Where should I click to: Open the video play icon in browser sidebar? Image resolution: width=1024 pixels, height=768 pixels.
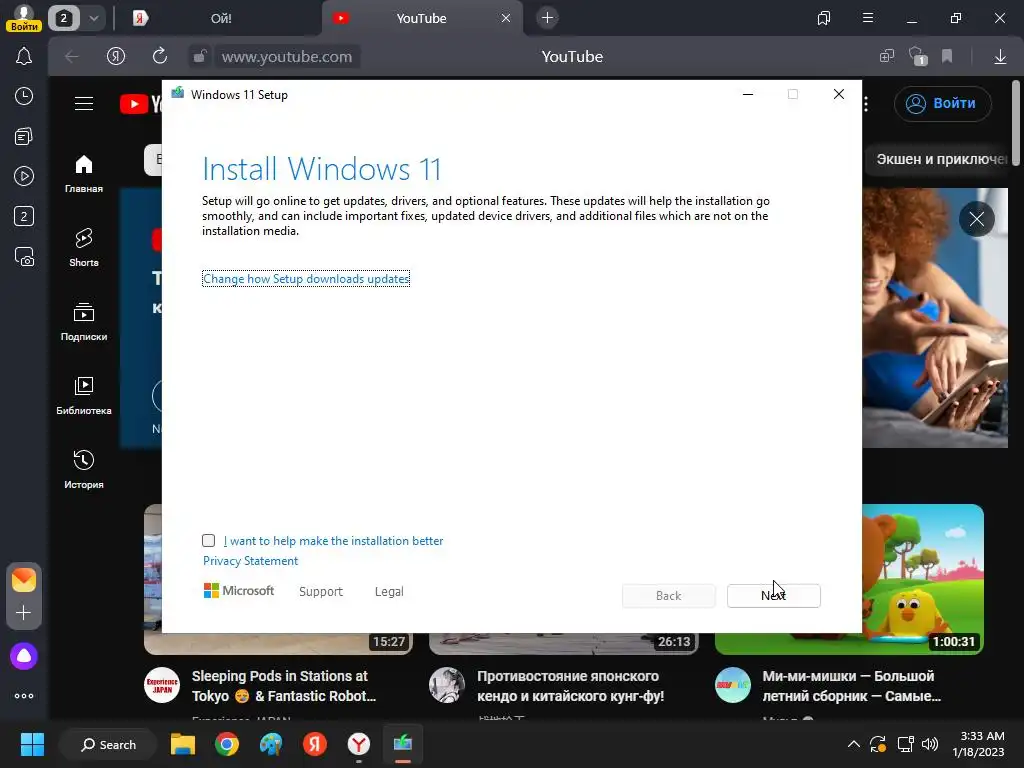24,176
